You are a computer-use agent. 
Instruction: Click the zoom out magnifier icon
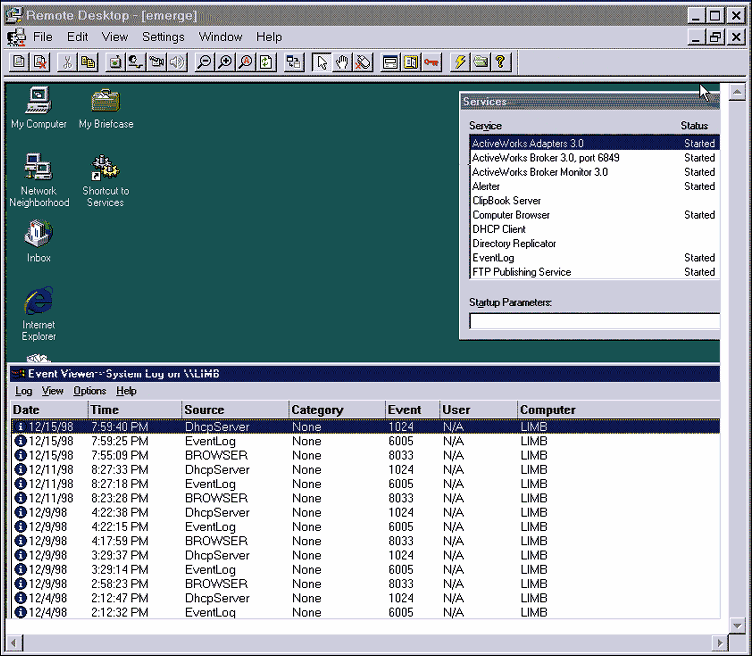click(x=204, y=62)
